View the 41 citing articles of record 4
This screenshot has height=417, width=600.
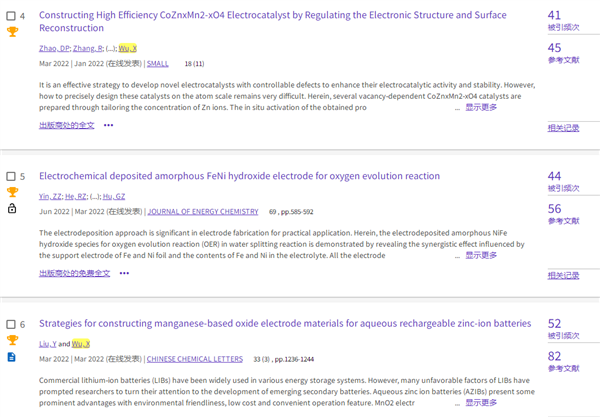click(554, 15)
